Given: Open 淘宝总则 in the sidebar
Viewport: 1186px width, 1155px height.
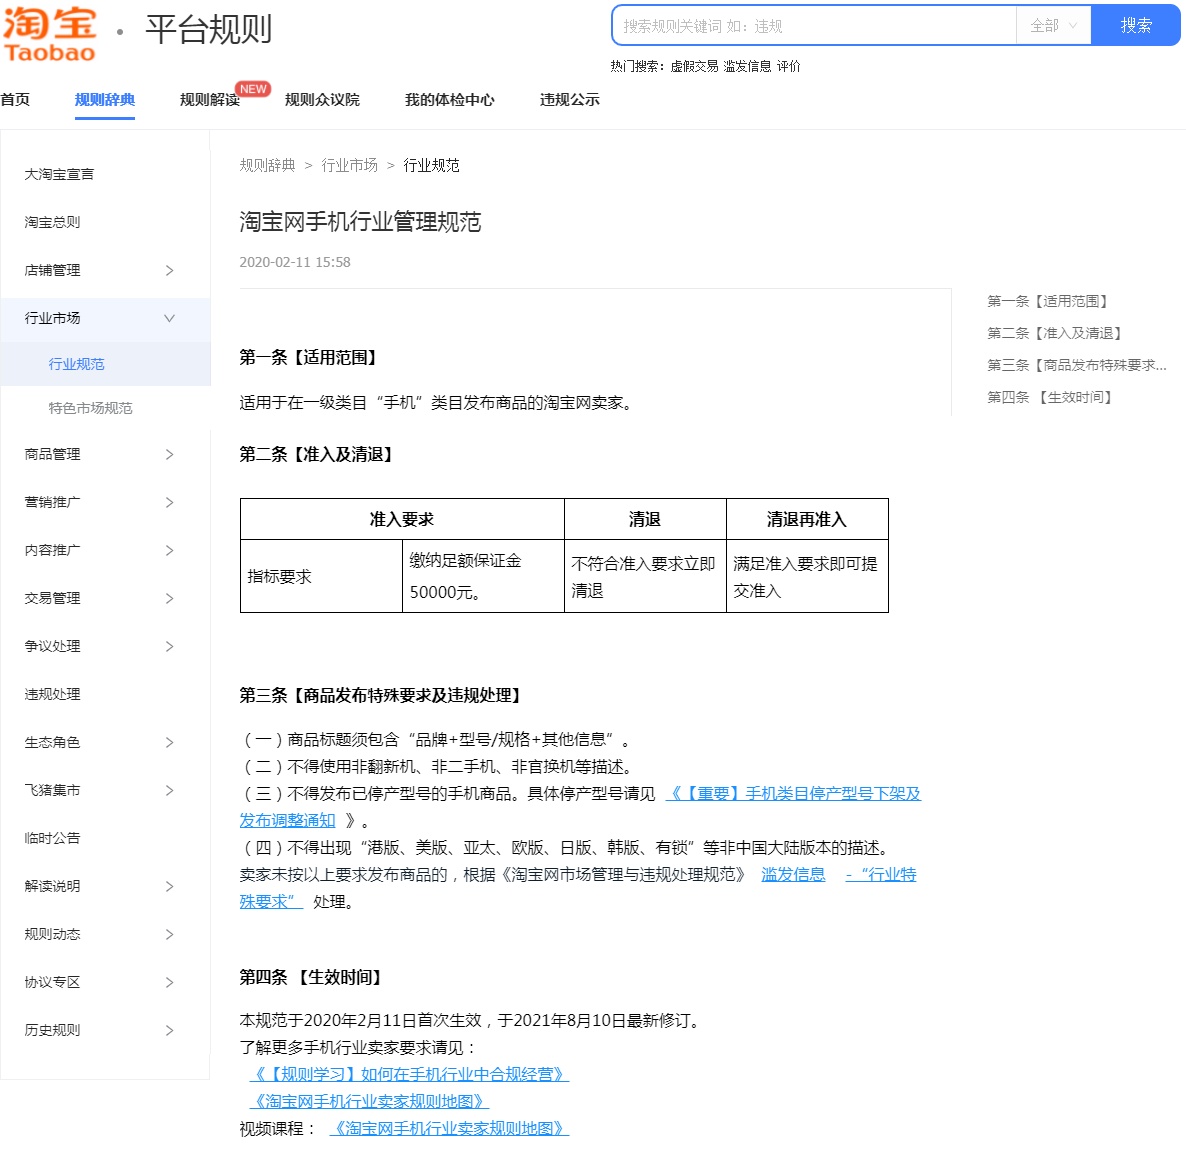Looking at the screenshot, I should click(52, 222).
